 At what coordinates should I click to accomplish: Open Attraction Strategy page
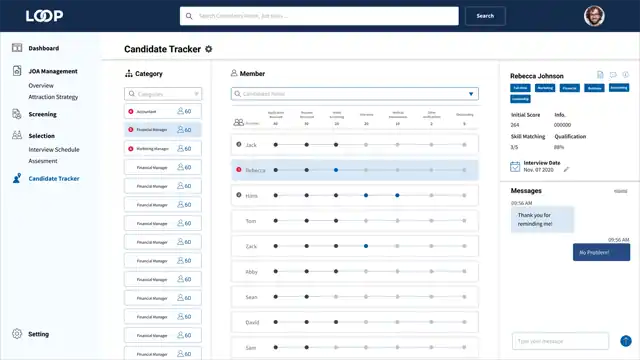[x=53, y=97]
